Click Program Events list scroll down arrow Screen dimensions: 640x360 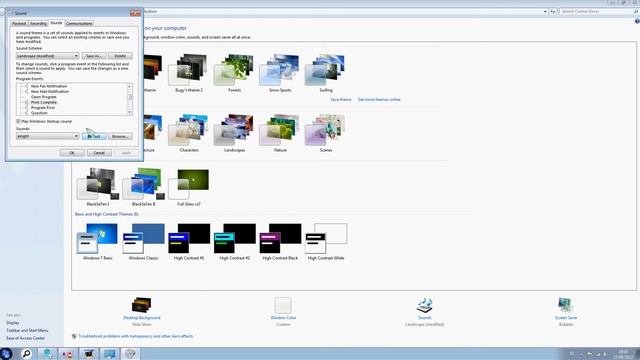point(130,112)
